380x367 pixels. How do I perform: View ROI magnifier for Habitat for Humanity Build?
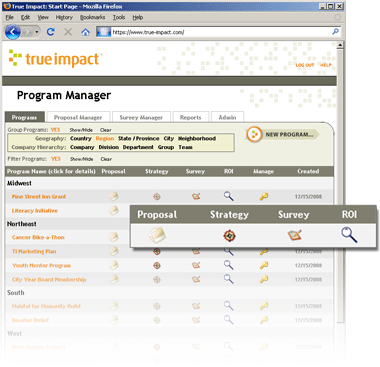click(228, 306)
